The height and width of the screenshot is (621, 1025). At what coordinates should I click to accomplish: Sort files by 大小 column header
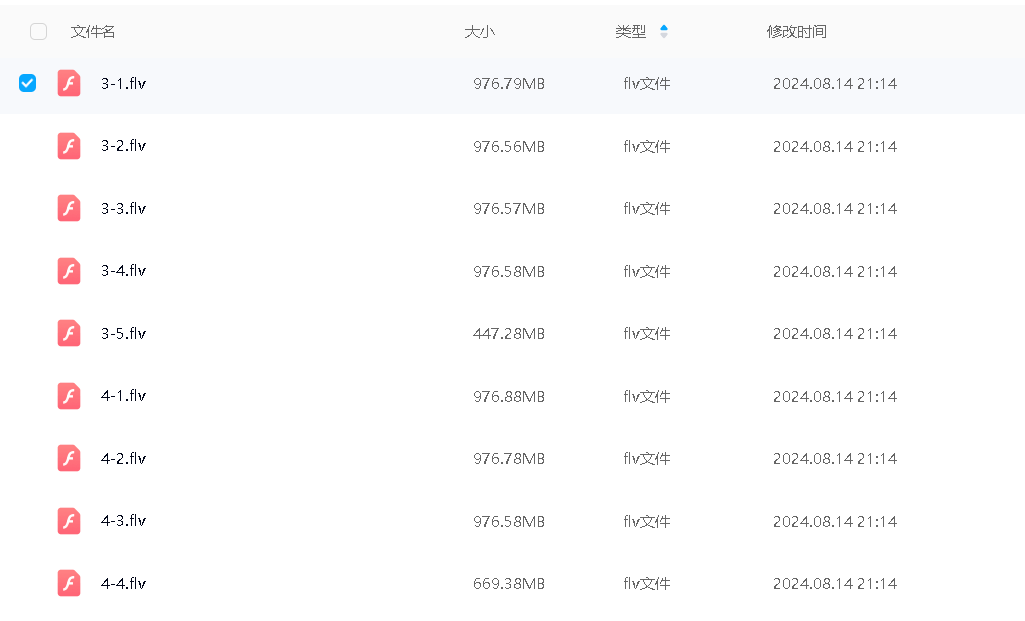(x=479, y=32)
